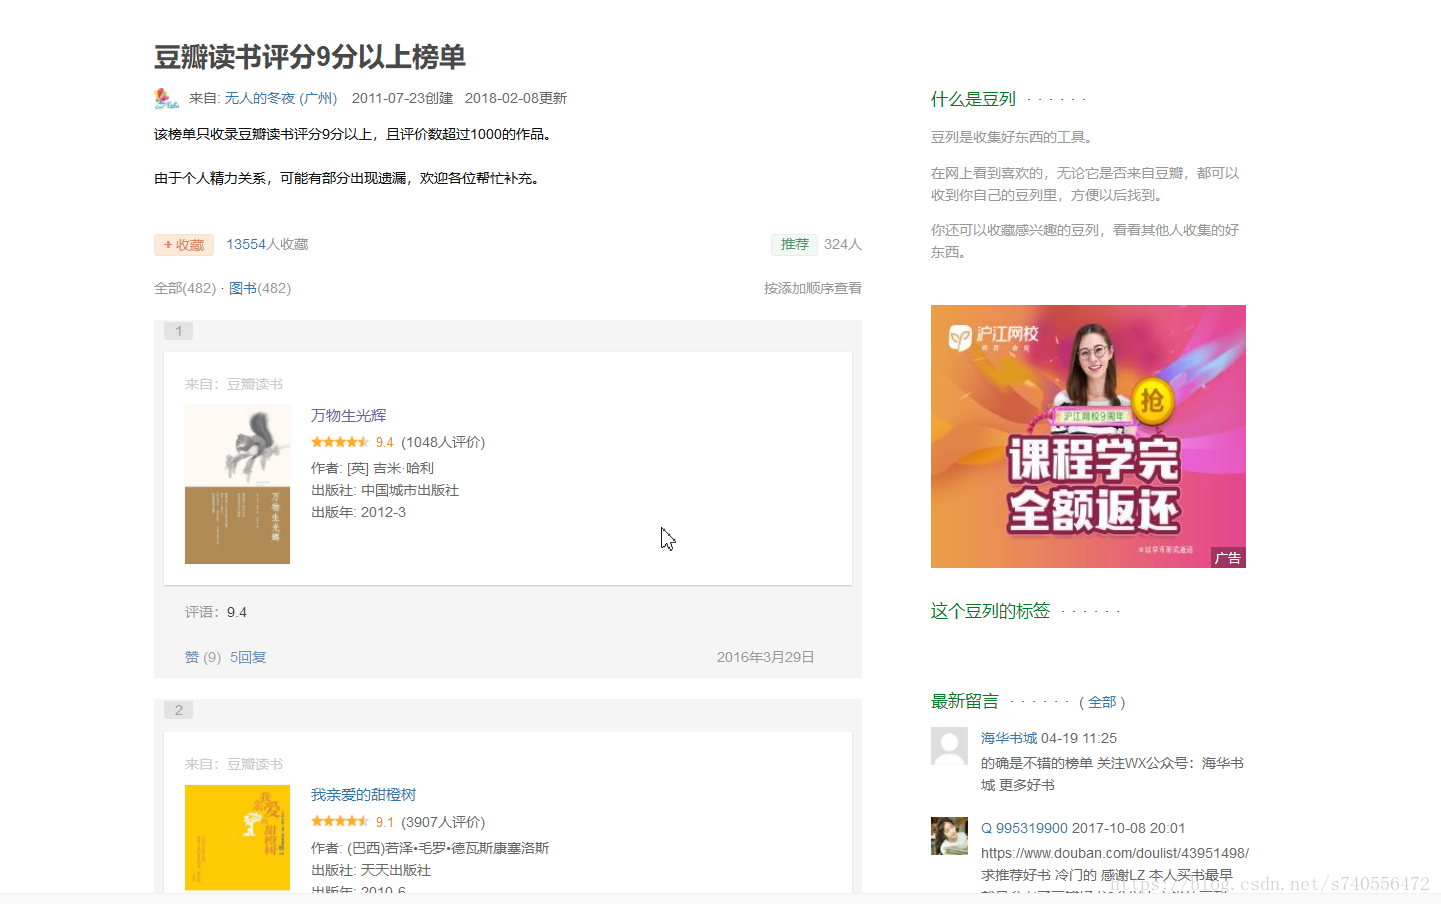The width and height of the screenshot is (1441, 904).
Task: Click the (3907人评价) rating count
Action: click(x=443, y=822)
